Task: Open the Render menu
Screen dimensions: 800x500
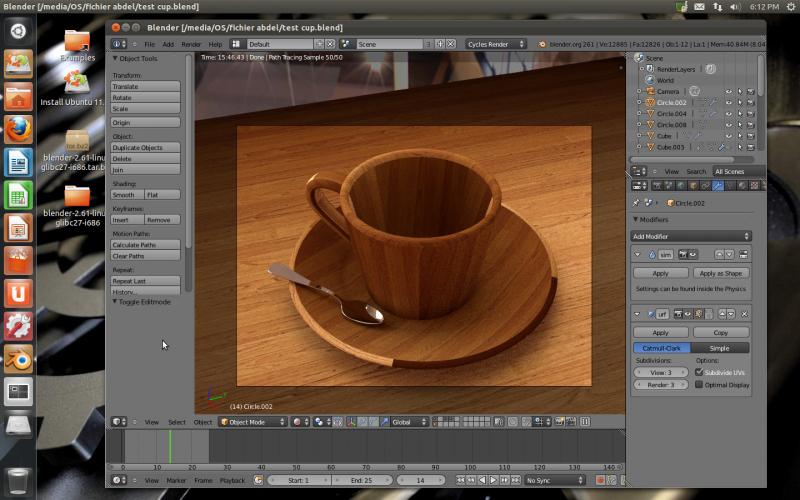Action: [x=190, y=44]
